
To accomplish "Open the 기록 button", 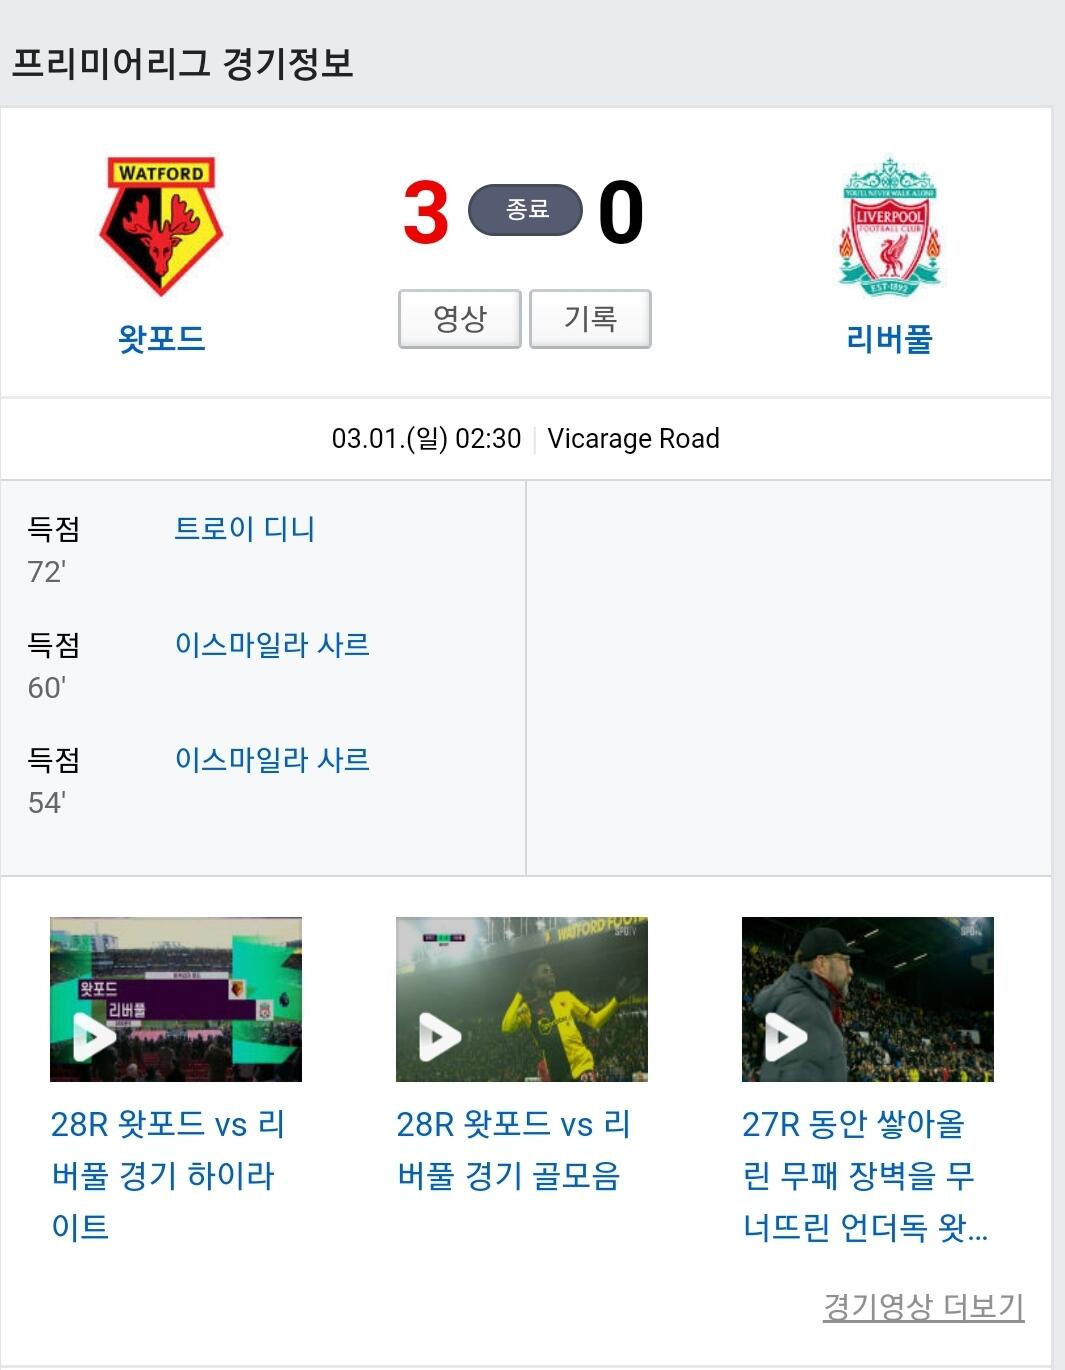I will pos(590,319).
